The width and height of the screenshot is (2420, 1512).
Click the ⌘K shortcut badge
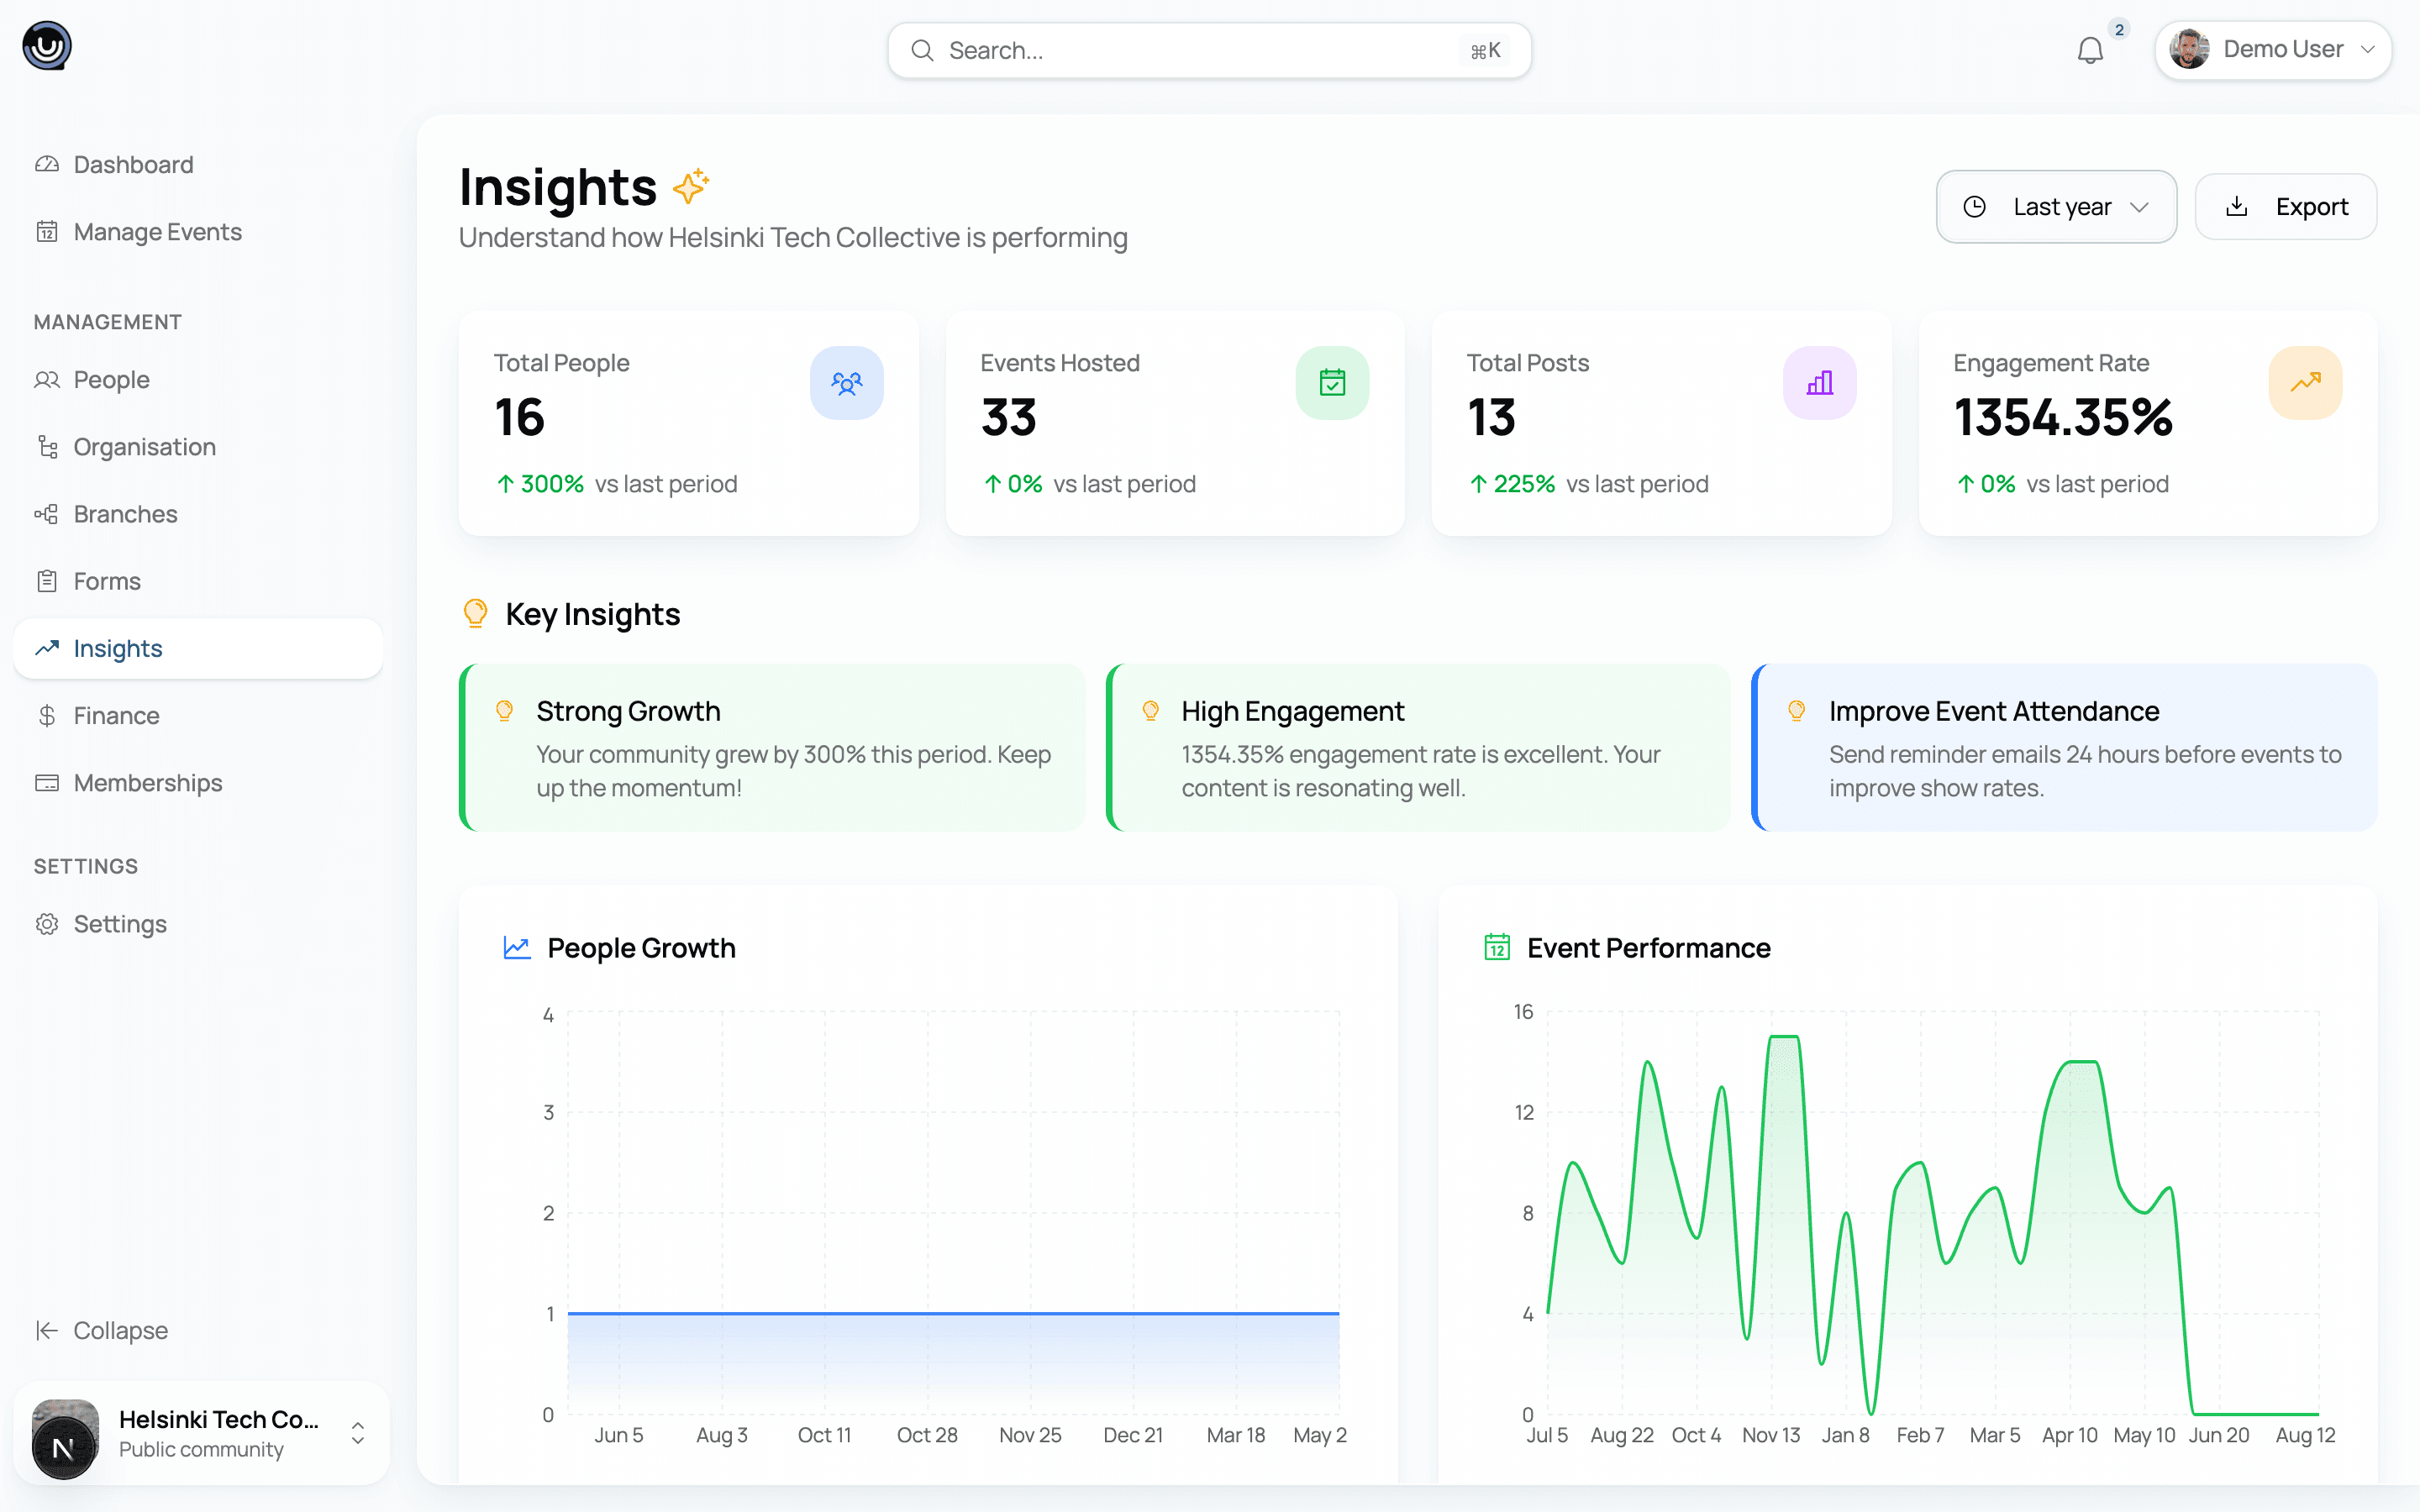(1485, 50)
